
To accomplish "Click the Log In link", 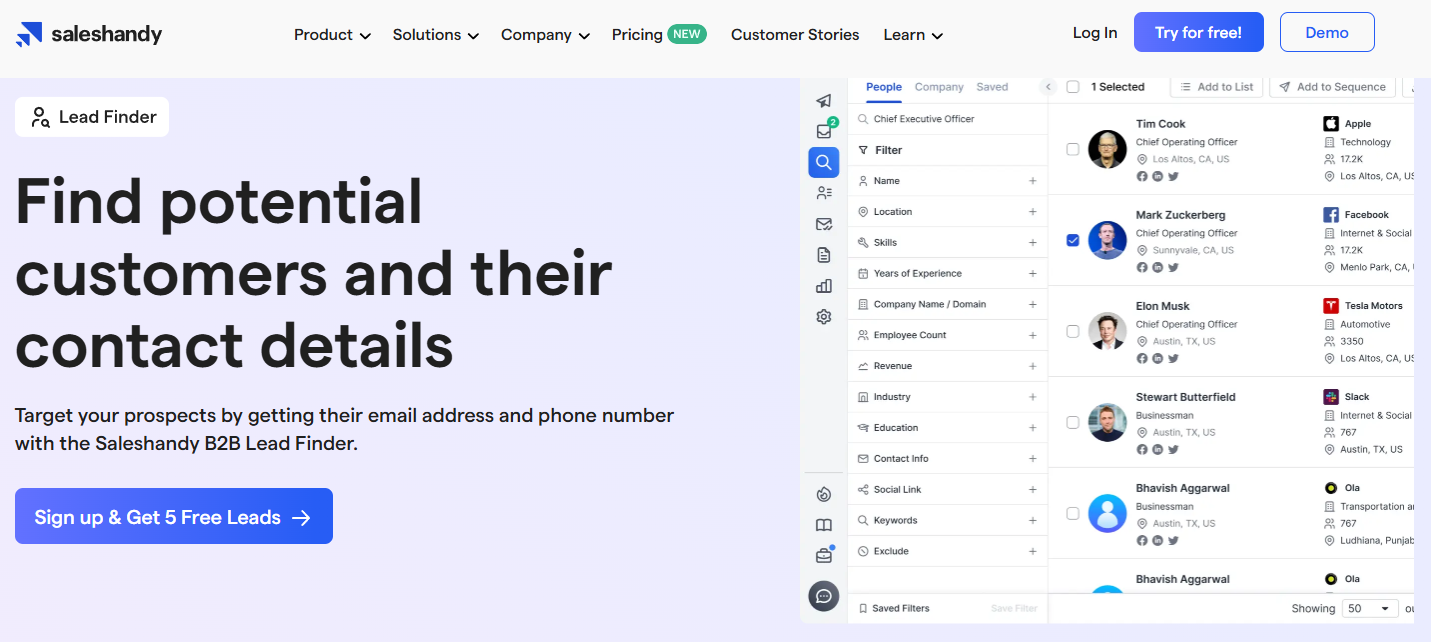I will click(1095, 33).
